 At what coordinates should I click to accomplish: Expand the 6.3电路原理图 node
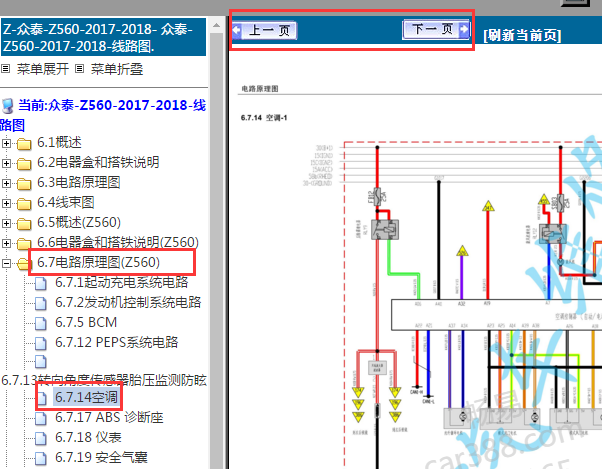[6, 183]
